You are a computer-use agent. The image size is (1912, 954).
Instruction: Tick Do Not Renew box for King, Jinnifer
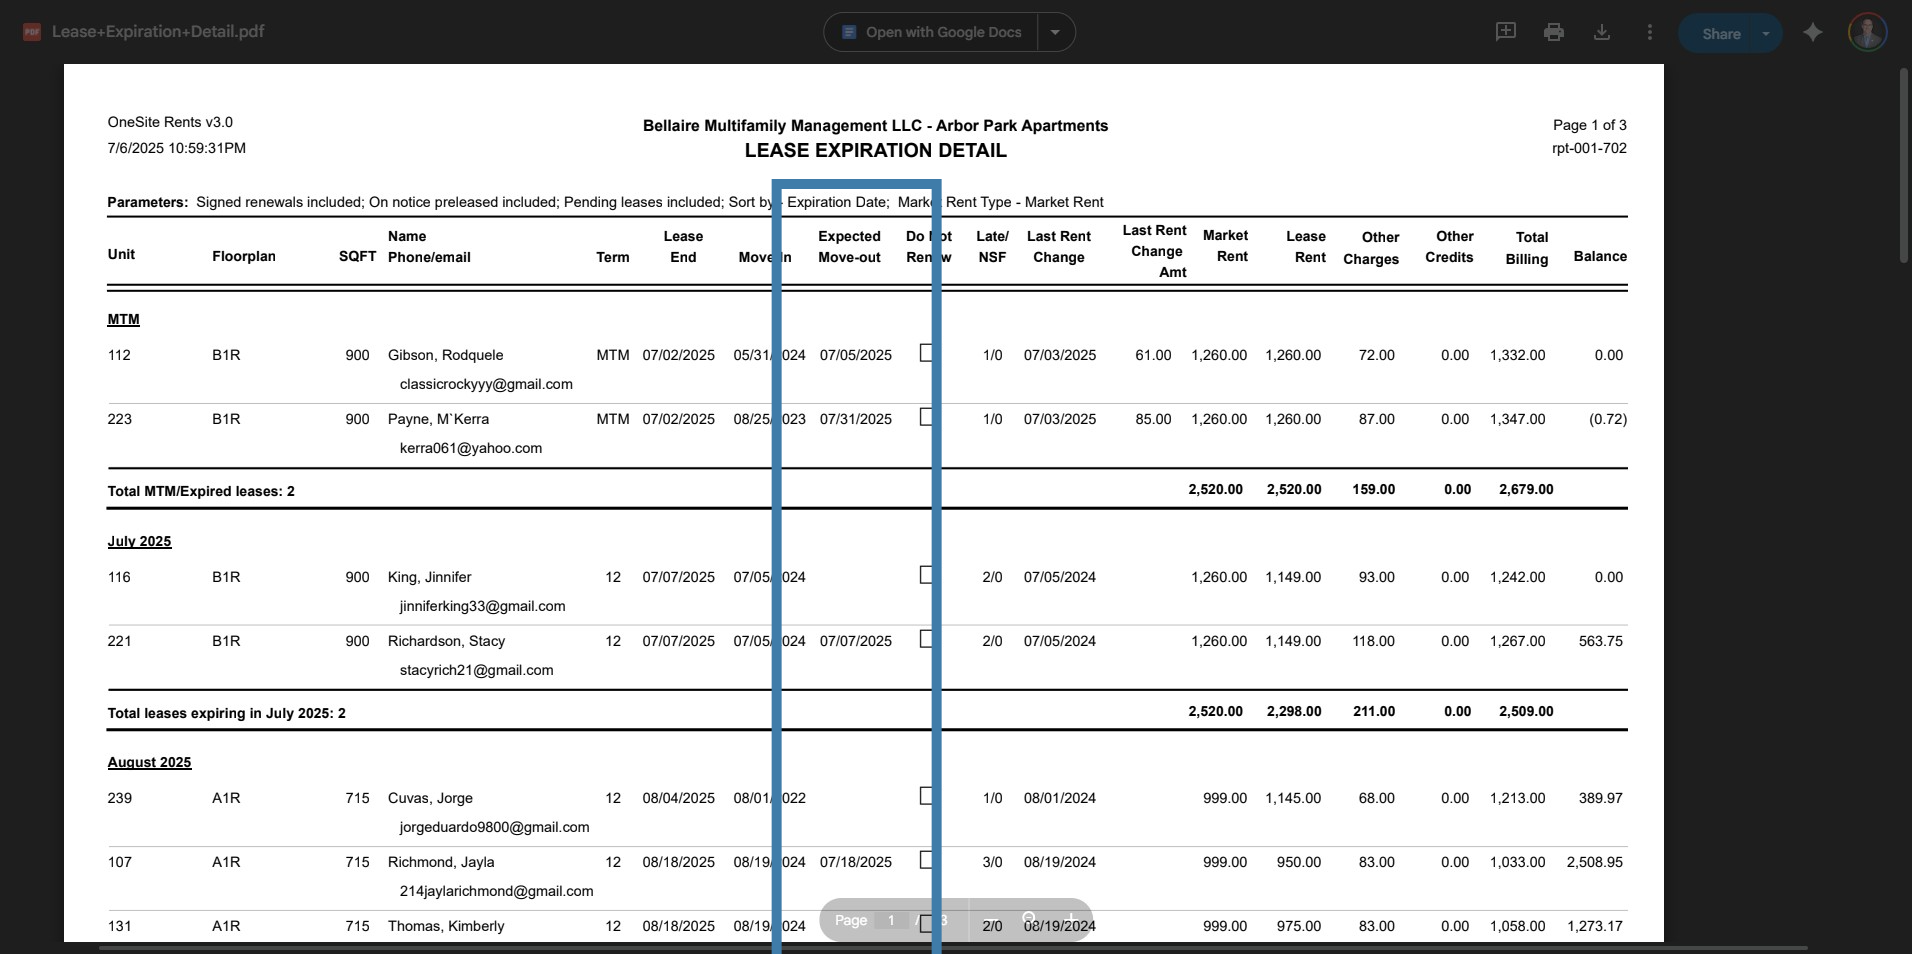pos(925,575)
